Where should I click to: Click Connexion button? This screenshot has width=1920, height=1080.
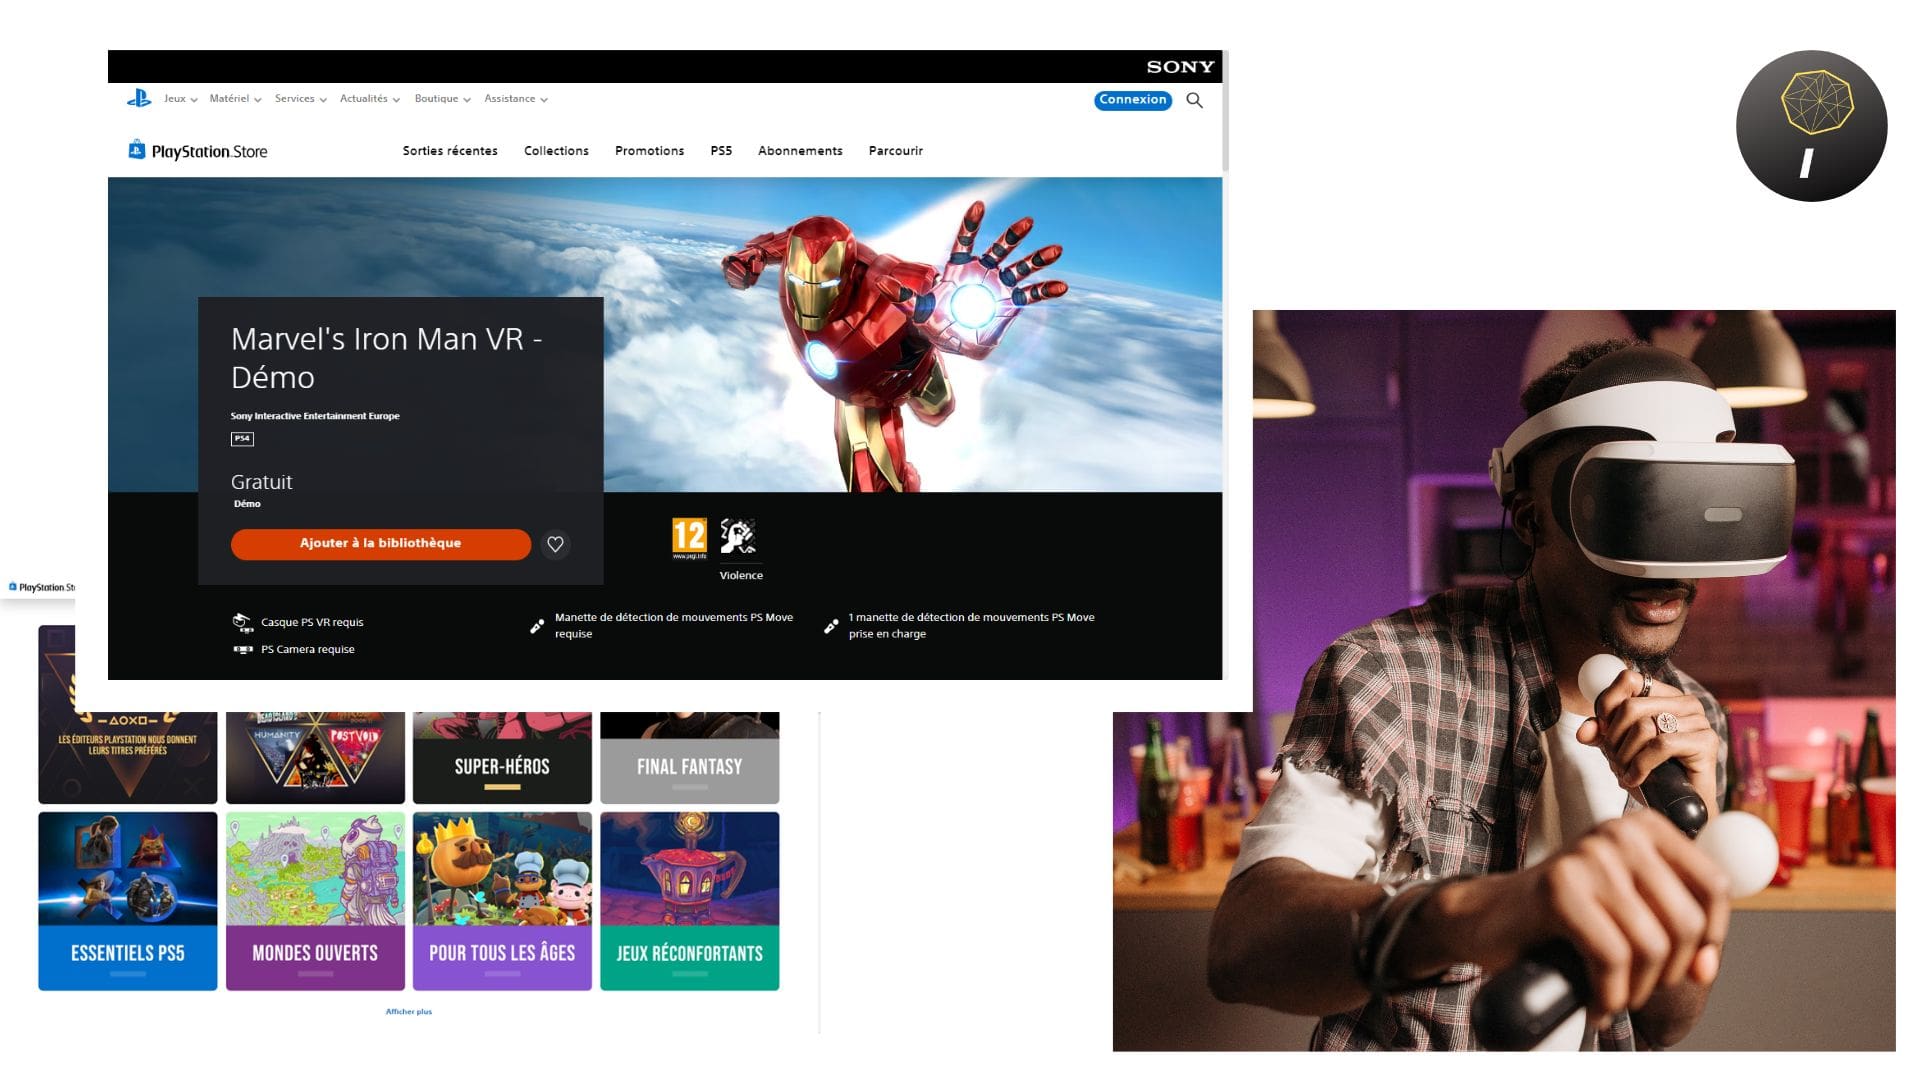(x=1131, y=99)
